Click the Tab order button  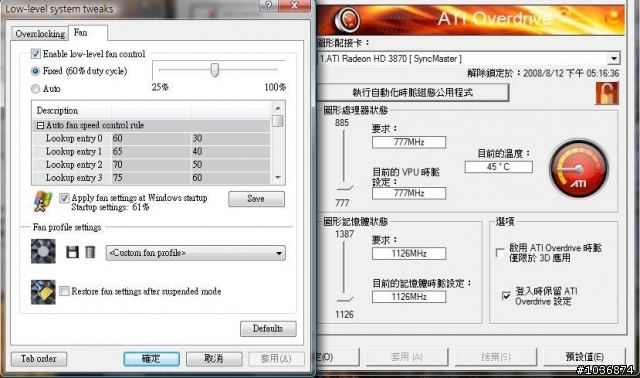[39, 359]
